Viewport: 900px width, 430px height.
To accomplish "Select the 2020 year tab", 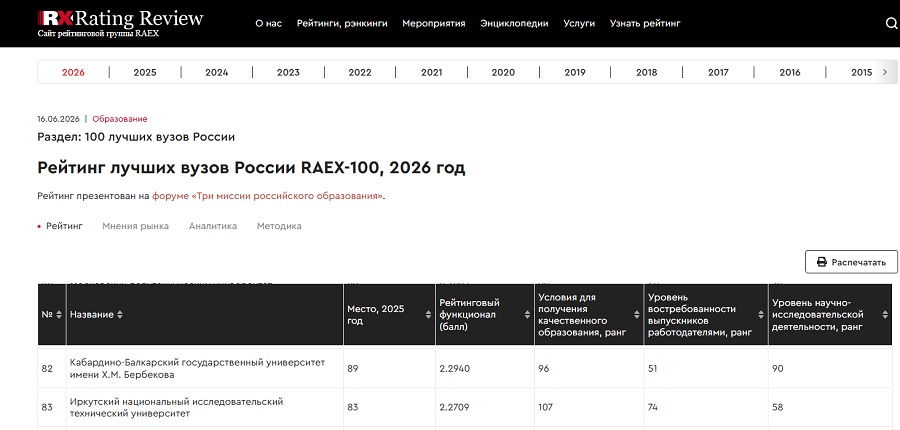I will [x=503, y=72].
